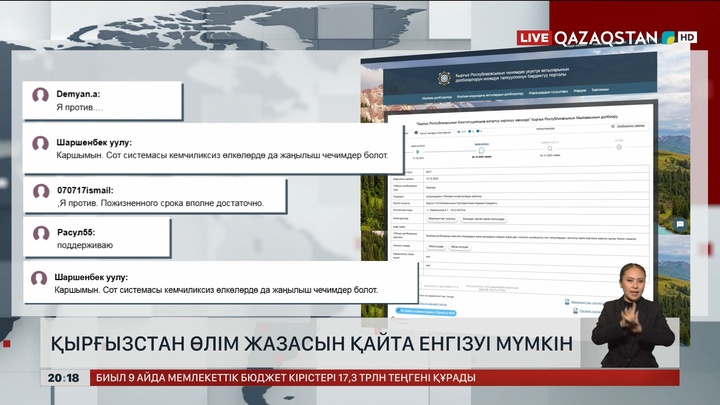Click the speech bubble discussion stage icon

[481, 148]
